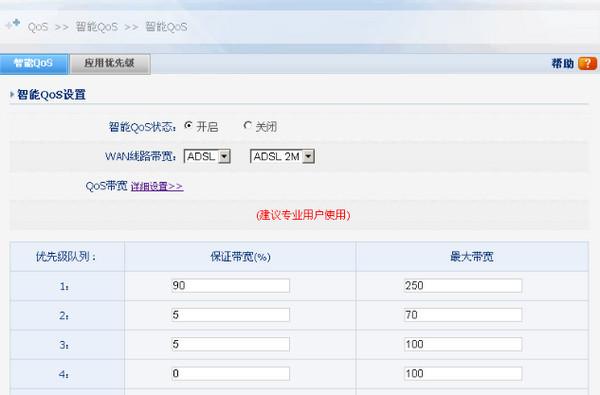Switch to the 应用优先级 tab
600x395 pixels.
coord(109,63)
